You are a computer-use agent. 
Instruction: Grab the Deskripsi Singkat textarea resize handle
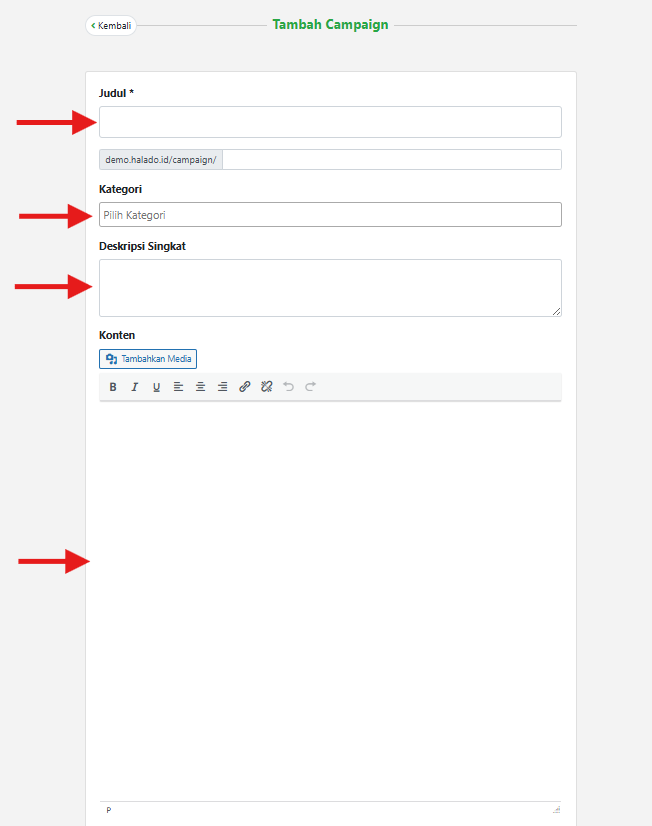556,312
